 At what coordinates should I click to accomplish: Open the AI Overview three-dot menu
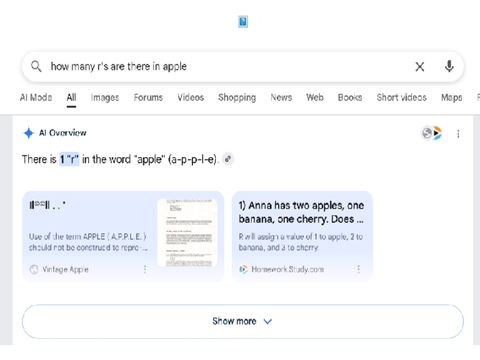click(458, 134)
